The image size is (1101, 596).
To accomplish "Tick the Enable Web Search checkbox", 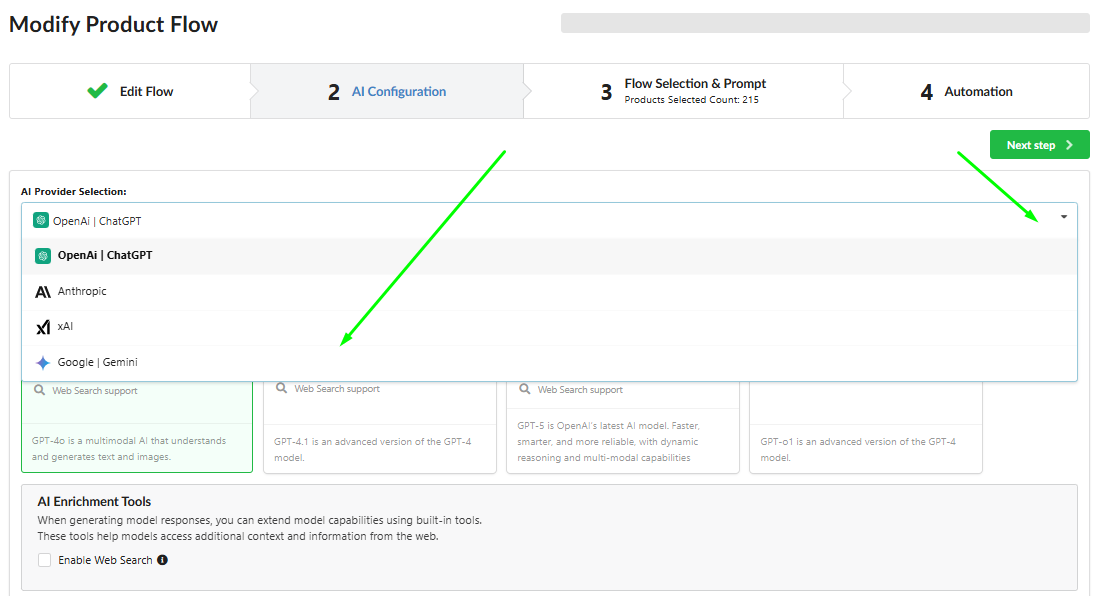I will pos(45,560).
